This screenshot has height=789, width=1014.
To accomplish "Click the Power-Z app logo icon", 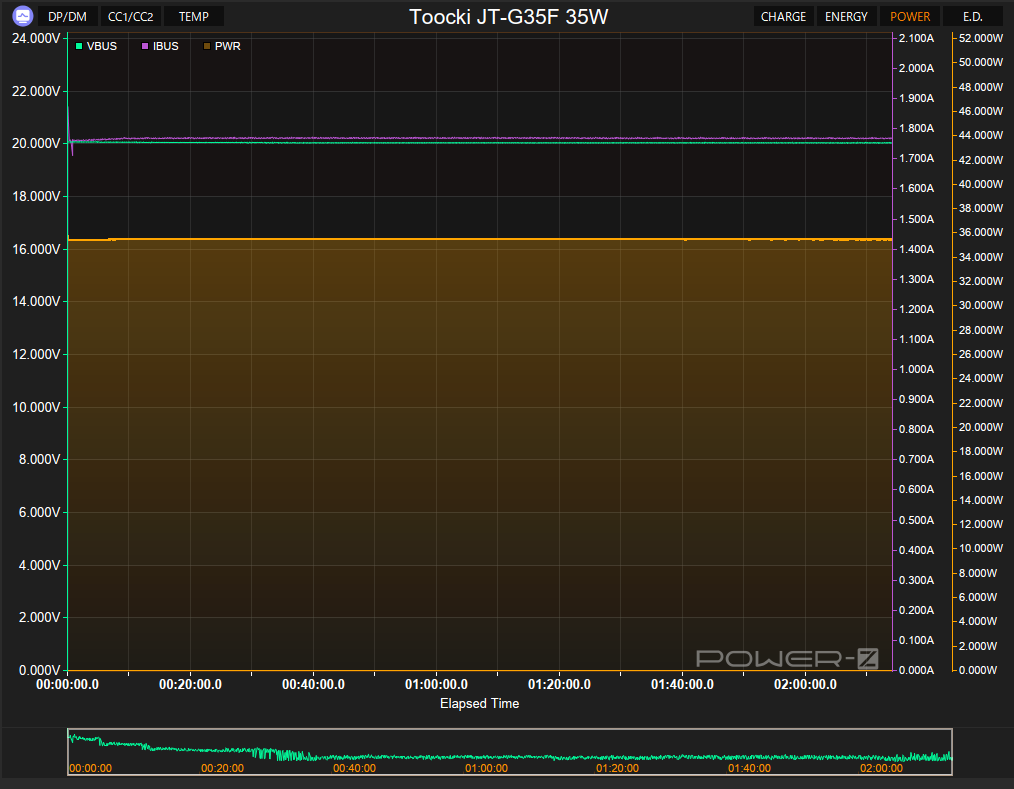I will [x=23, y=16].
